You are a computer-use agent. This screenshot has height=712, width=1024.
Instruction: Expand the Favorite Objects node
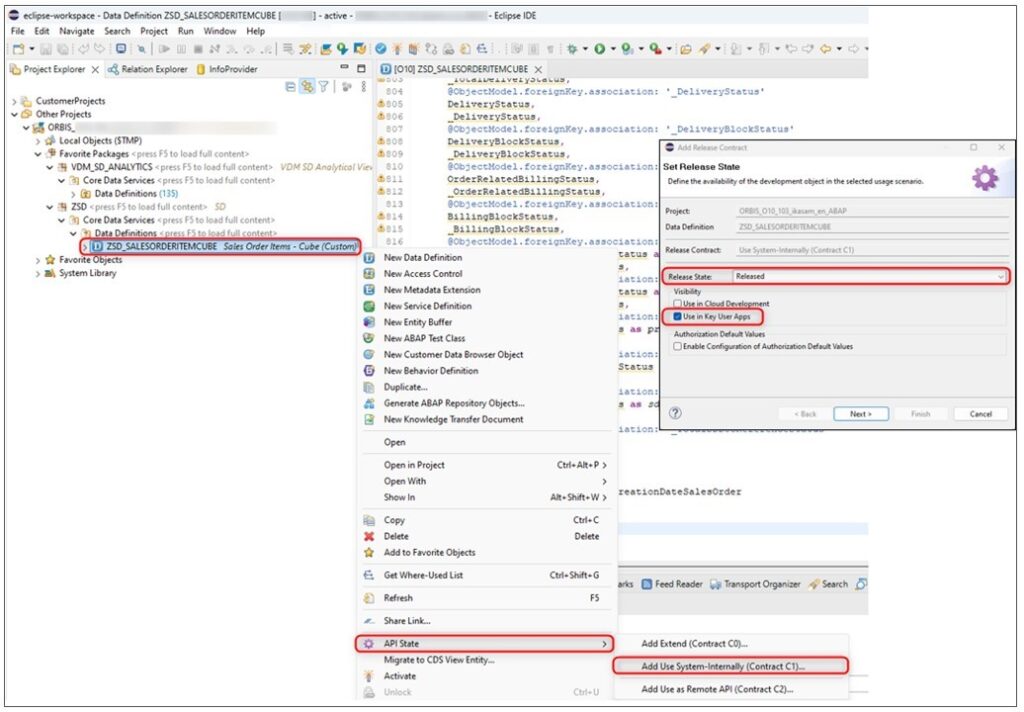pyautogui.click(x=38, y=260)
